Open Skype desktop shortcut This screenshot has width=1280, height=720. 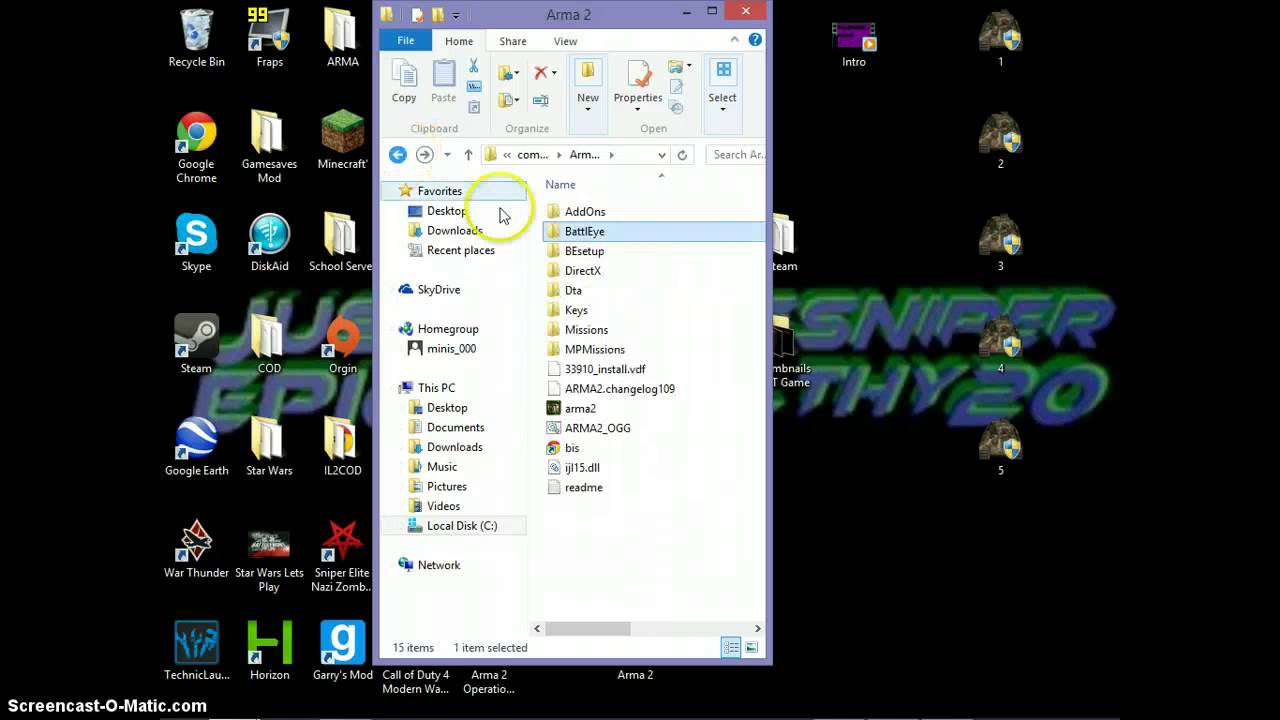[x=196, y=243]
